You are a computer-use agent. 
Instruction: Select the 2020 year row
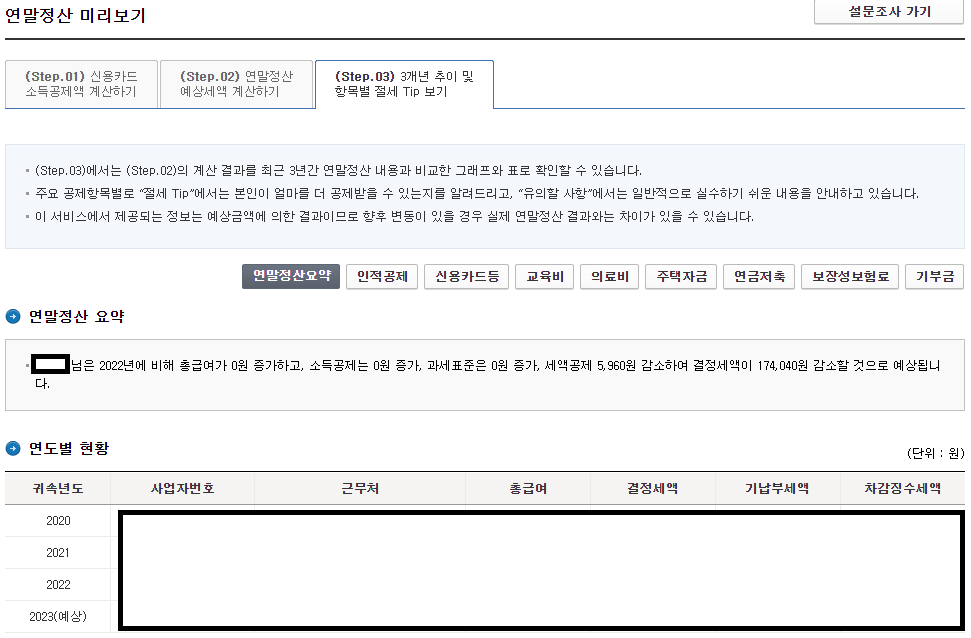click(57, 520)
